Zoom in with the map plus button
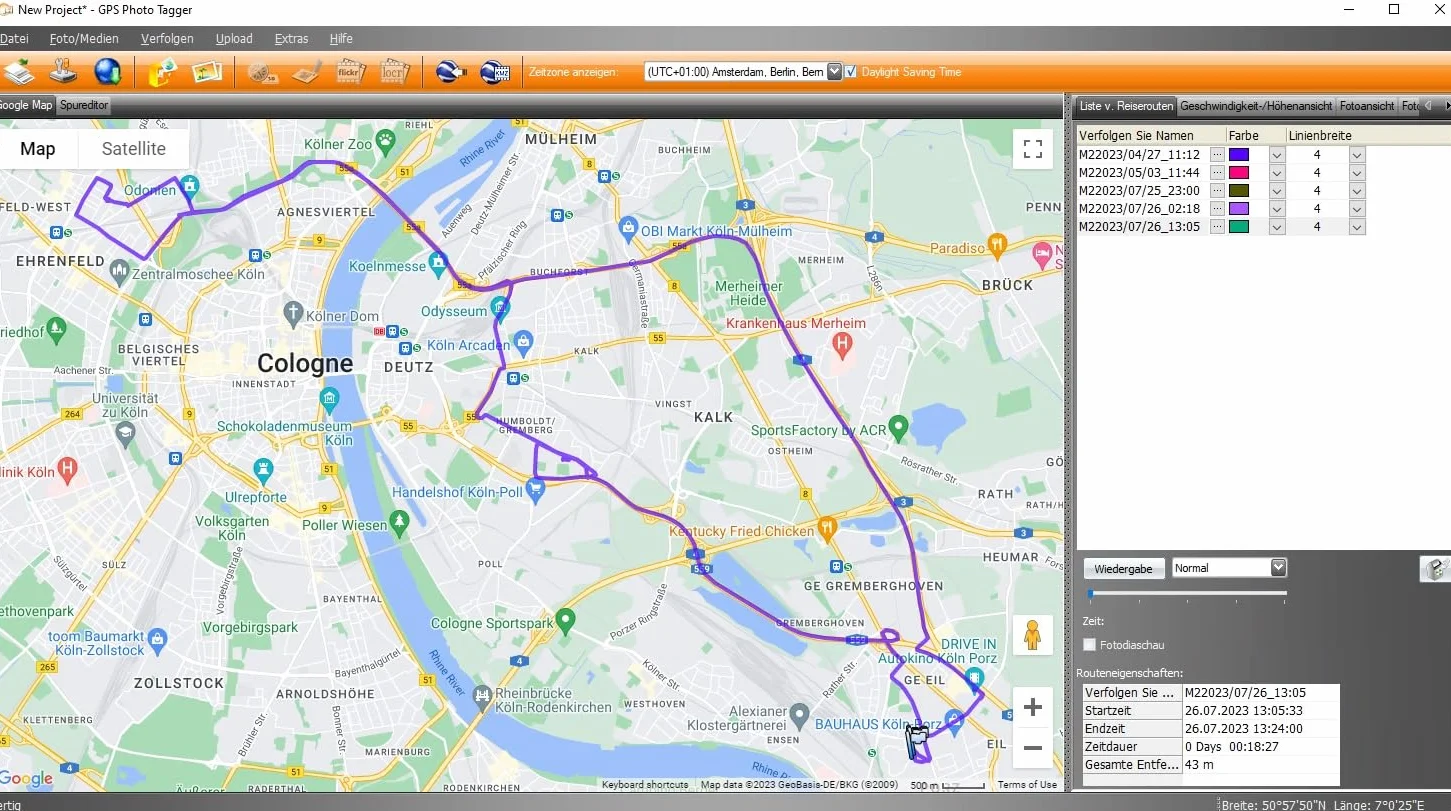Screen dimensions: 1451x811 (x=1033, y=708)
